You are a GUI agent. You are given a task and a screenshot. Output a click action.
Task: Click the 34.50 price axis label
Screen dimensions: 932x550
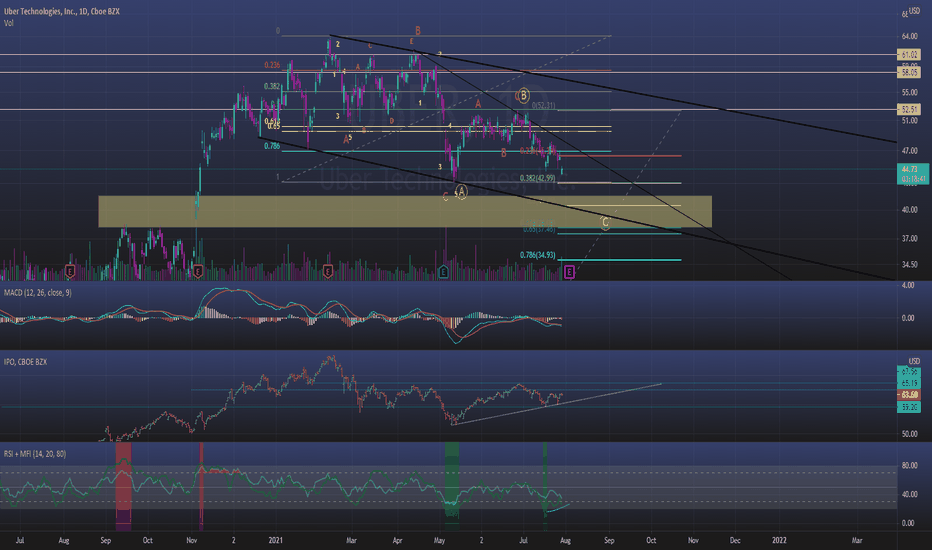(x=909, y=264)
